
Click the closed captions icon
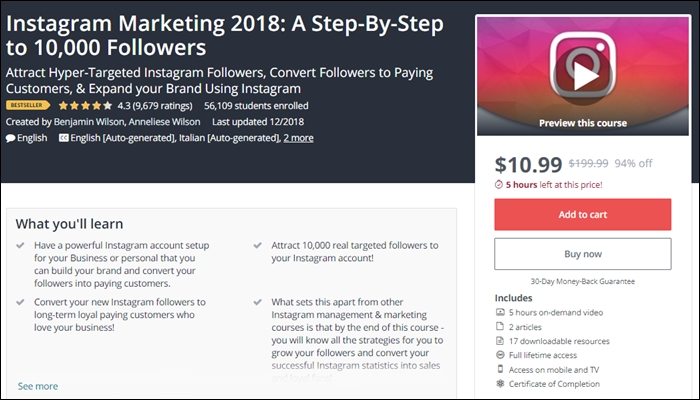[65, 137]
